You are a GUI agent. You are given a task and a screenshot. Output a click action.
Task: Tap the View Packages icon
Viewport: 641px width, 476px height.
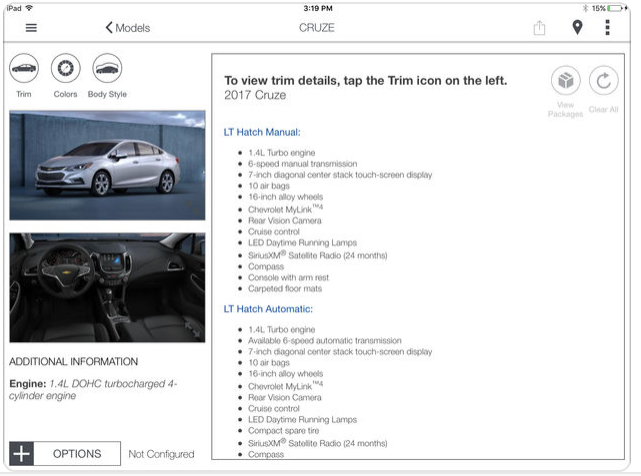point(566,81)
